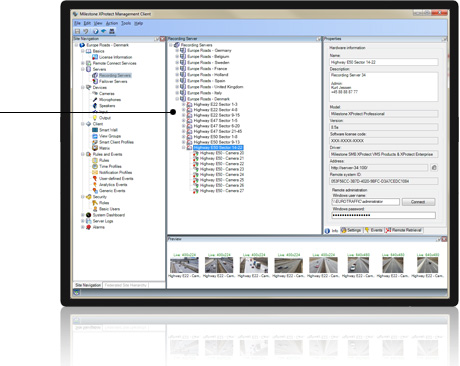Screen dimensions: 460x366
Task: Click the Save toolbar icon
Action: (77, 31)
